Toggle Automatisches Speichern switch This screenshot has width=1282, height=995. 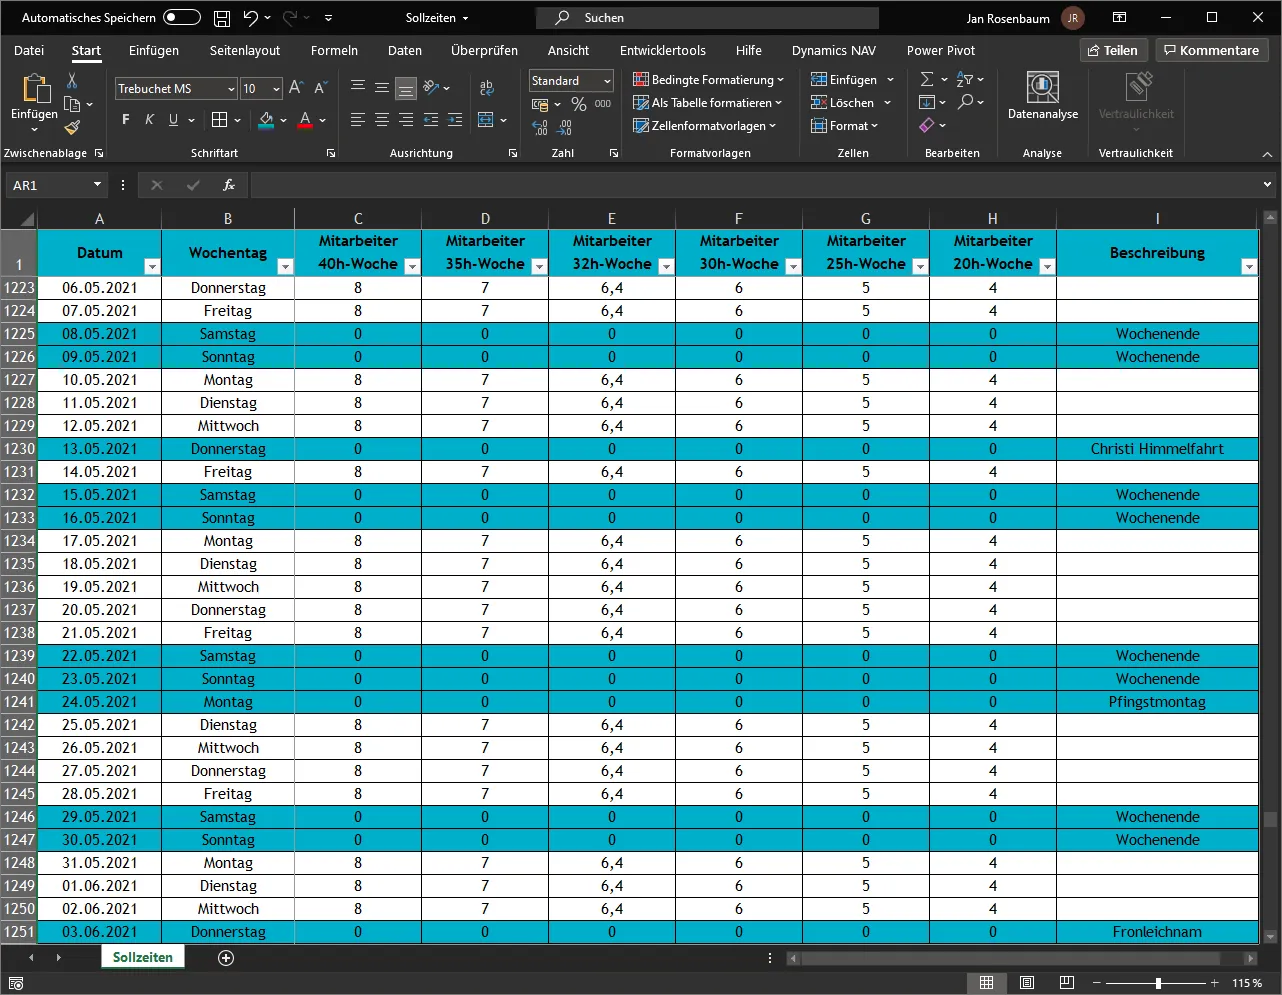point(182,18)
